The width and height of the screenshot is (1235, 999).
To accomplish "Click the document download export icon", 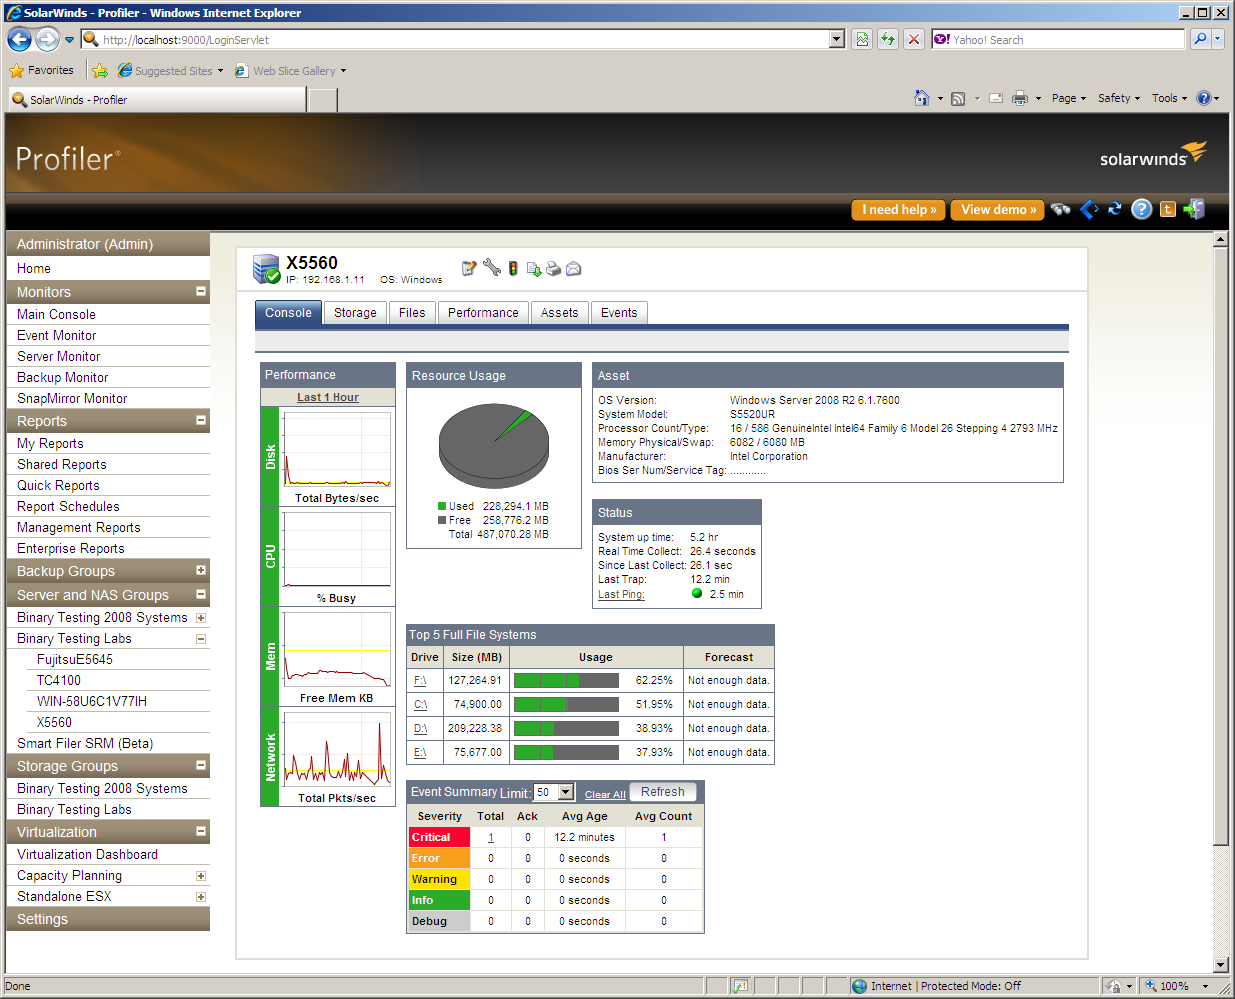I will click(x=534, y=268).
